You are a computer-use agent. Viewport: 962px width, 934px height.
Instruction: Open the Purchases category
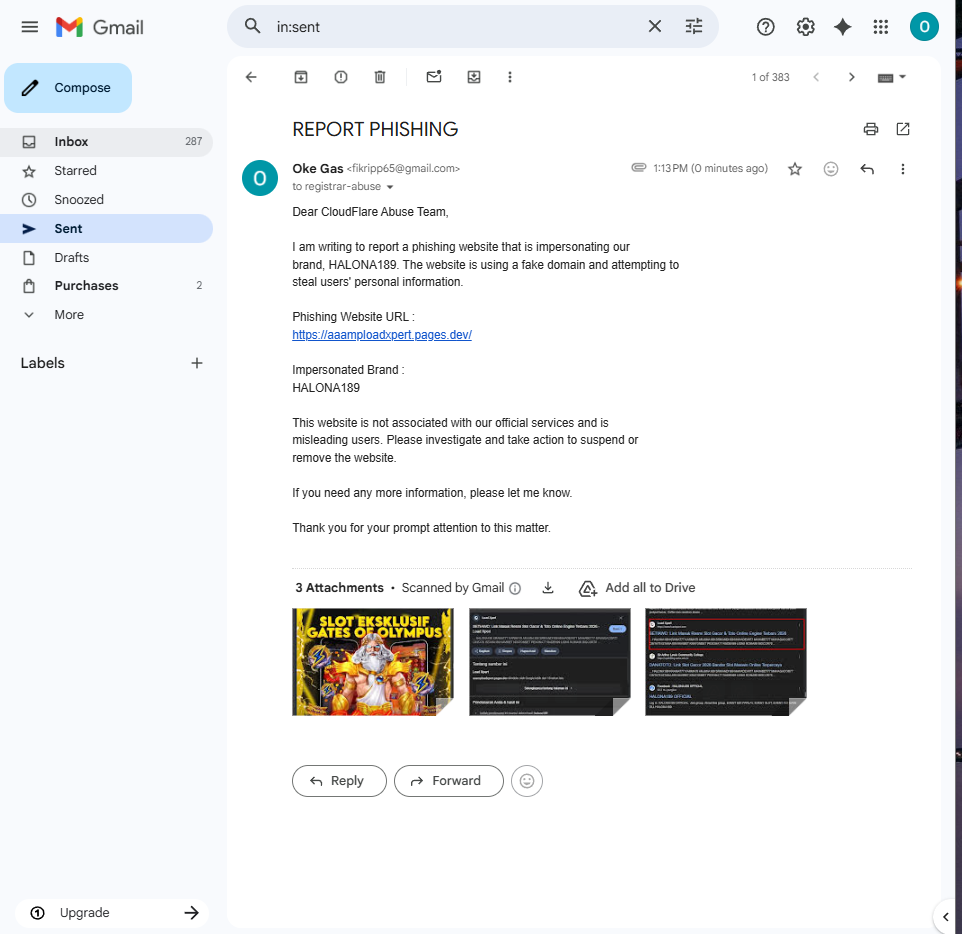coord(107,285)
